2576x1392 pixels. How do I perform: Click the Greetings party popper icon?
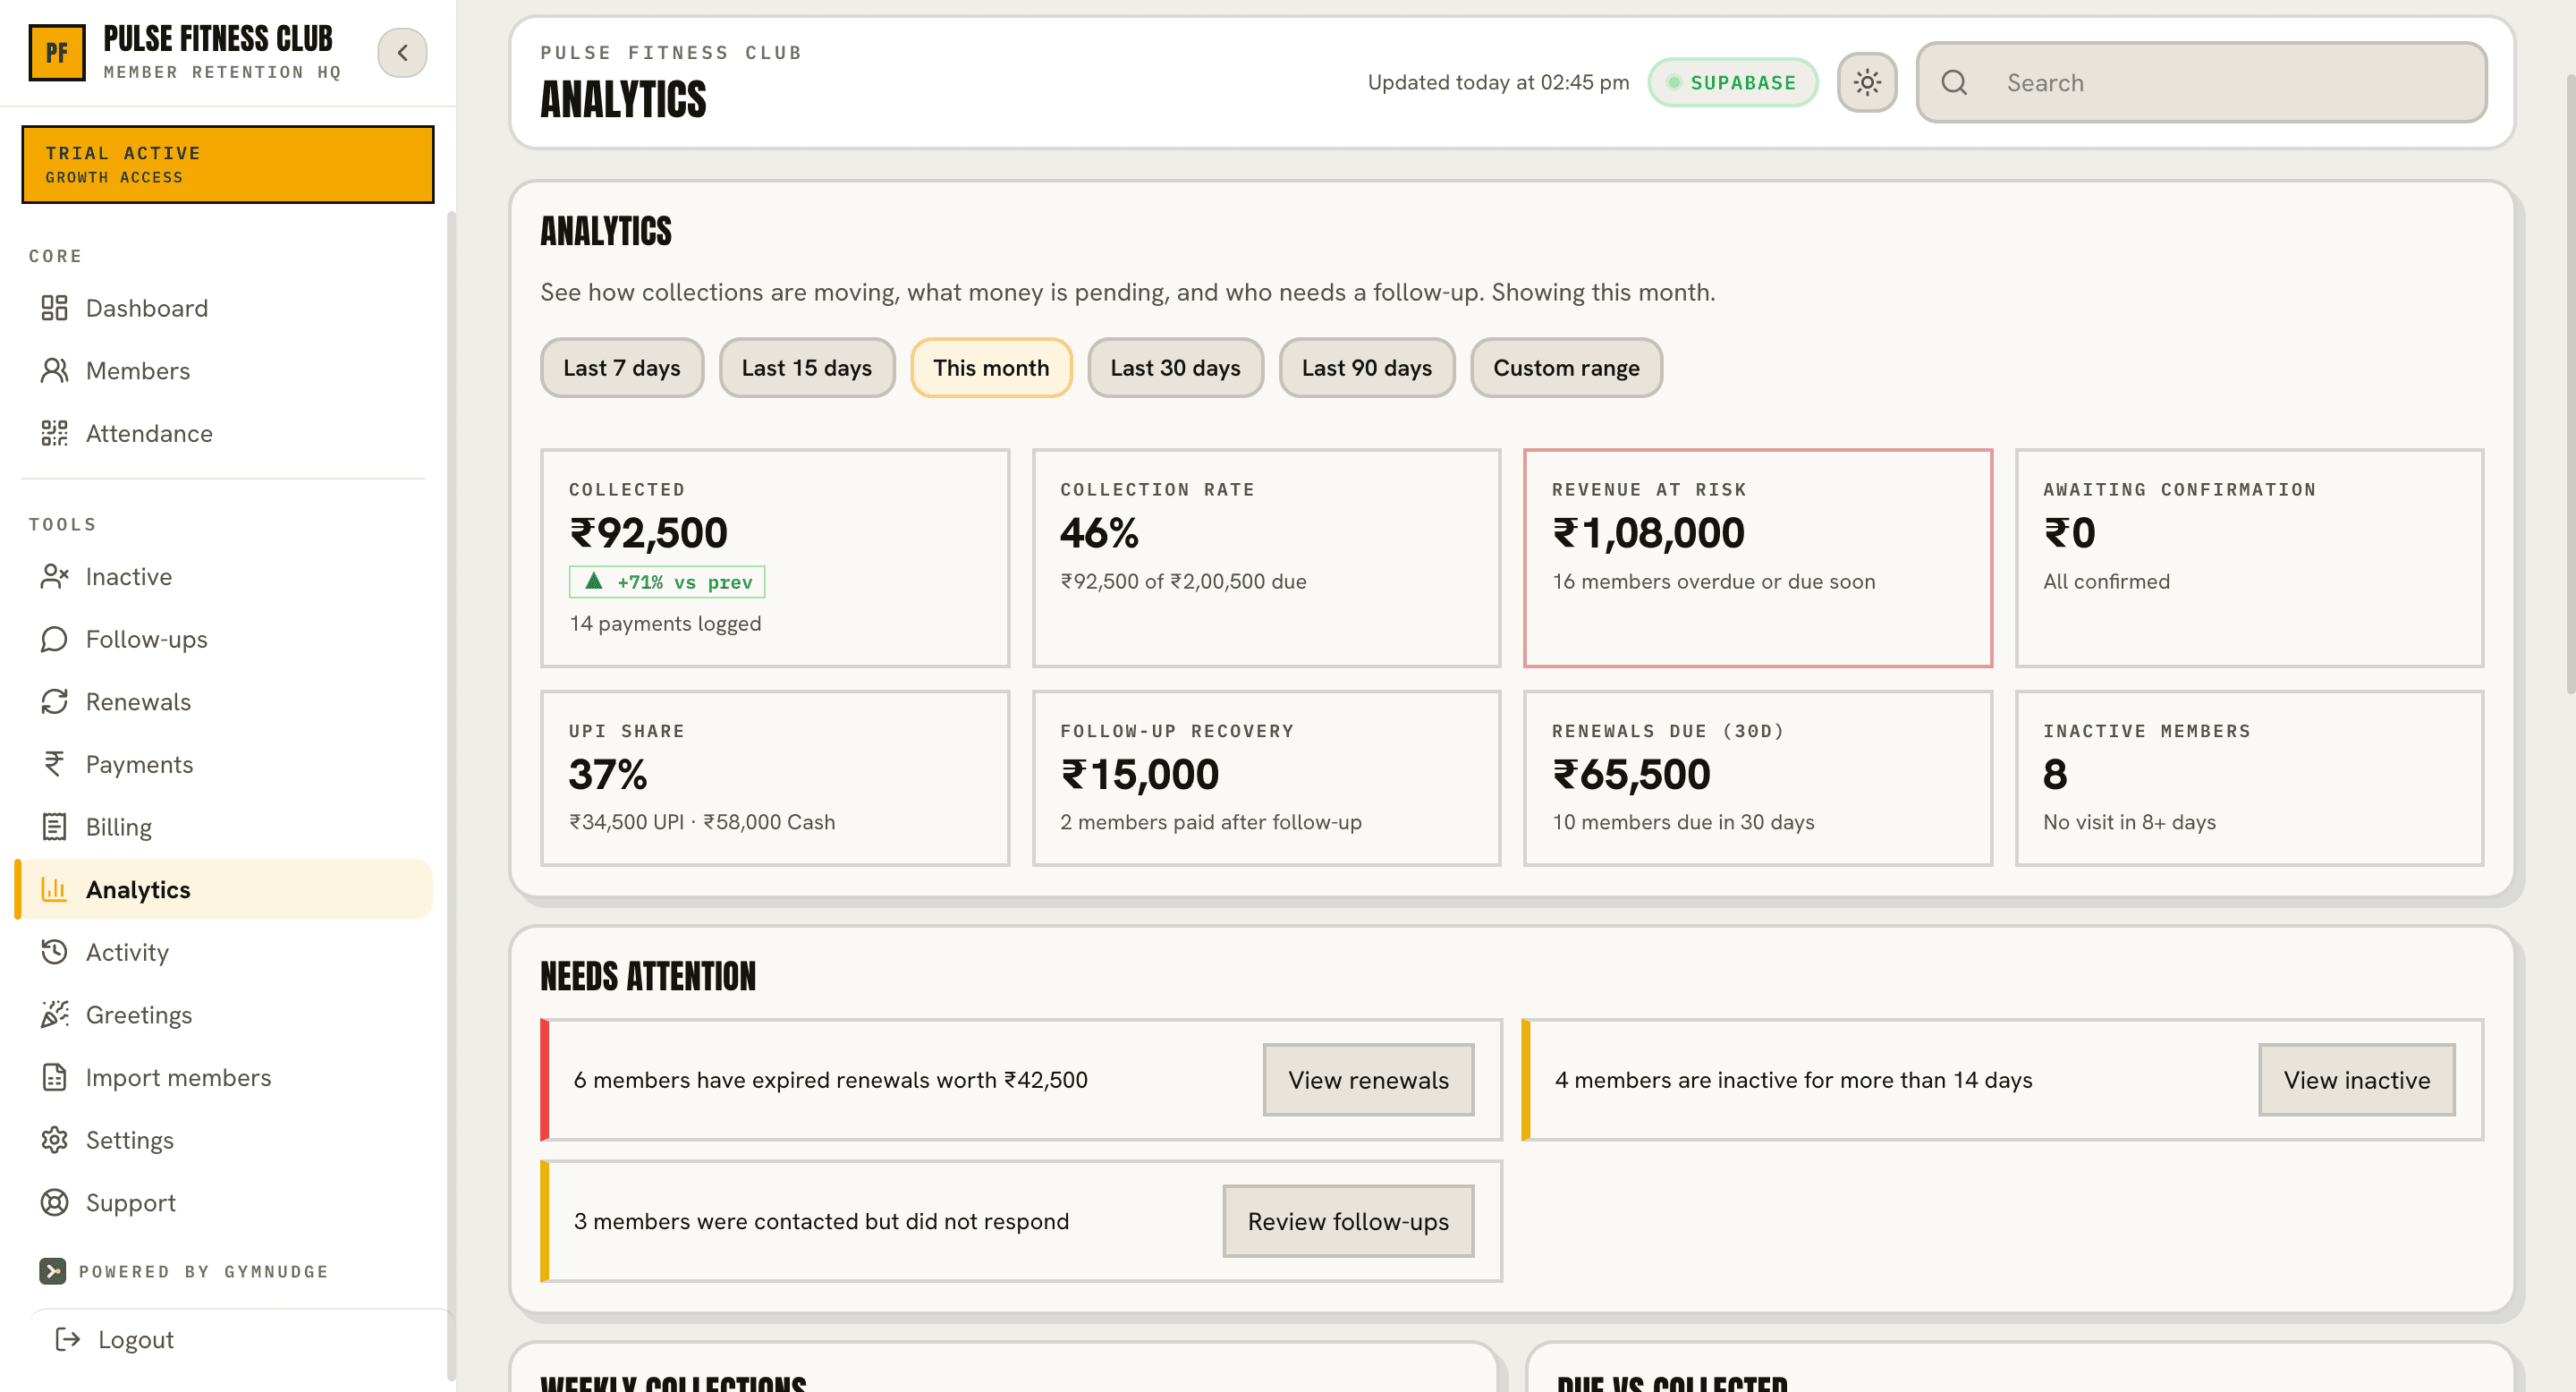(x=54, y=1014)
